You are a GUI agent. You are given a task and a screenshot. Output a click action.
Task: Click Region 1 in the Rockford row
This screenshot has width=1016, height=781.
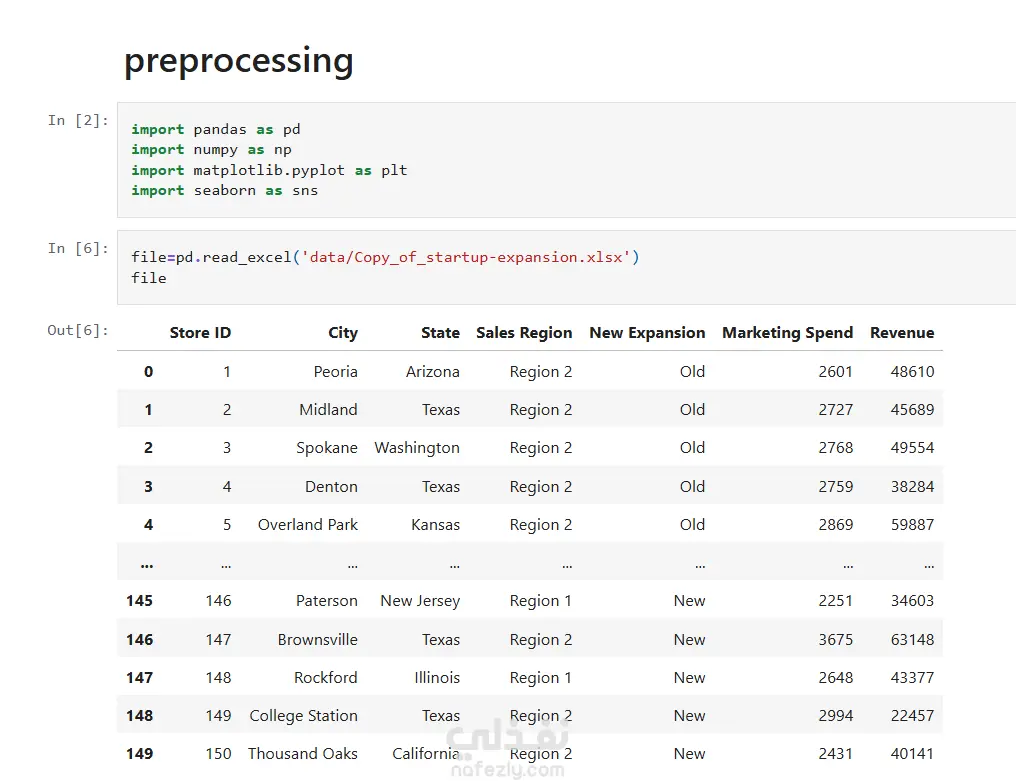coord(541,677)
